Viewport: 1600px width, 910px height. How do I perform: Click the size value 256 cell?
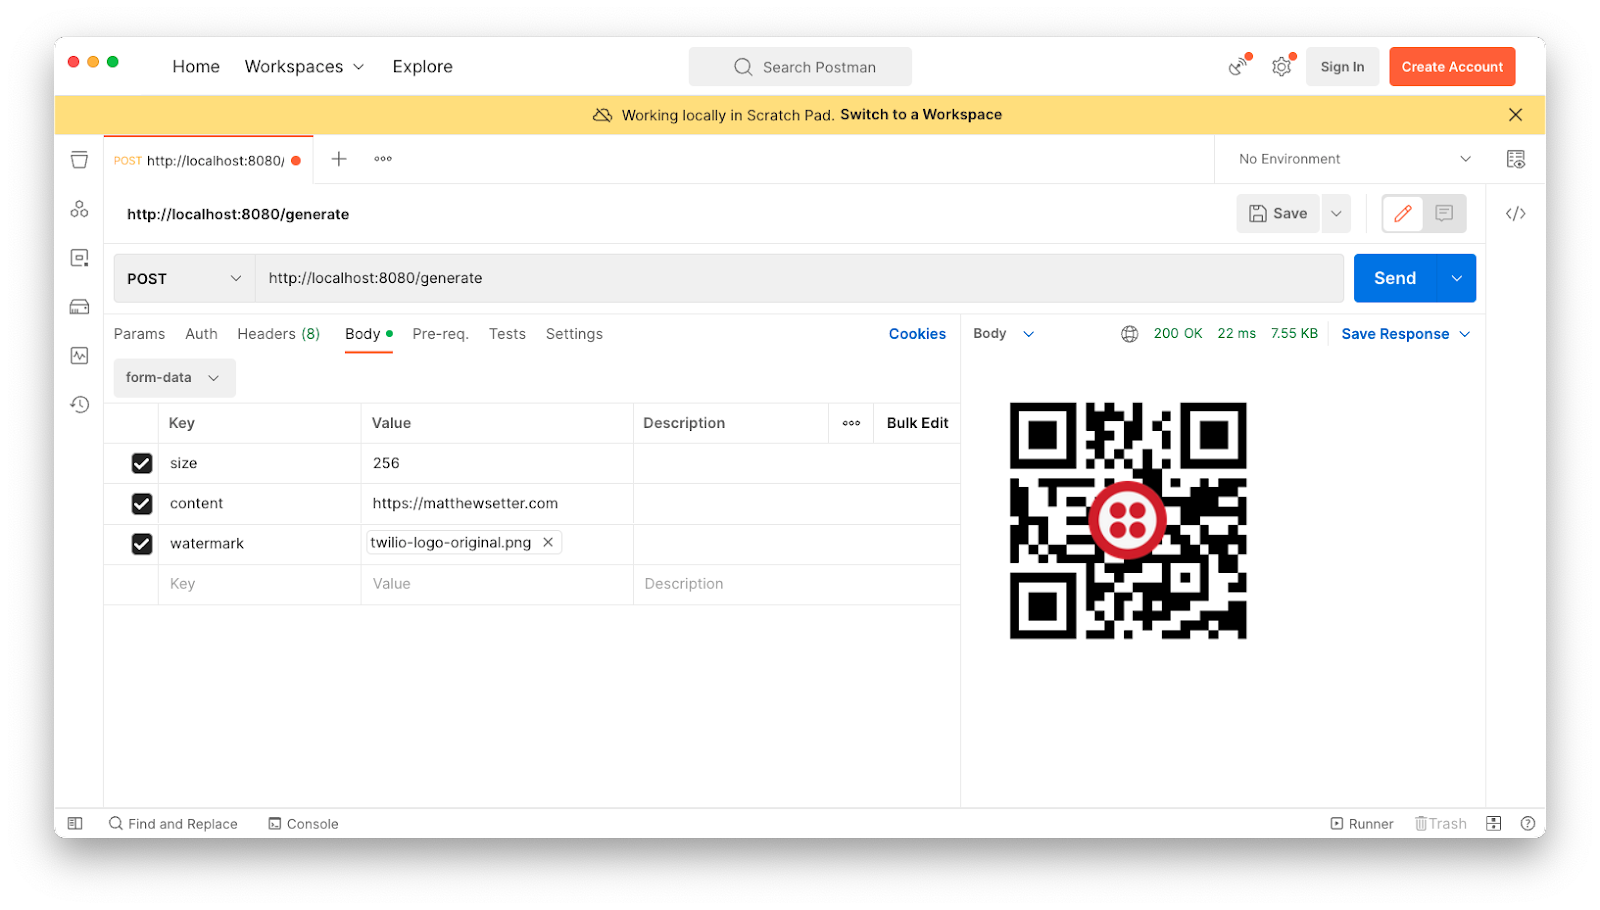(x=497, y=463)
